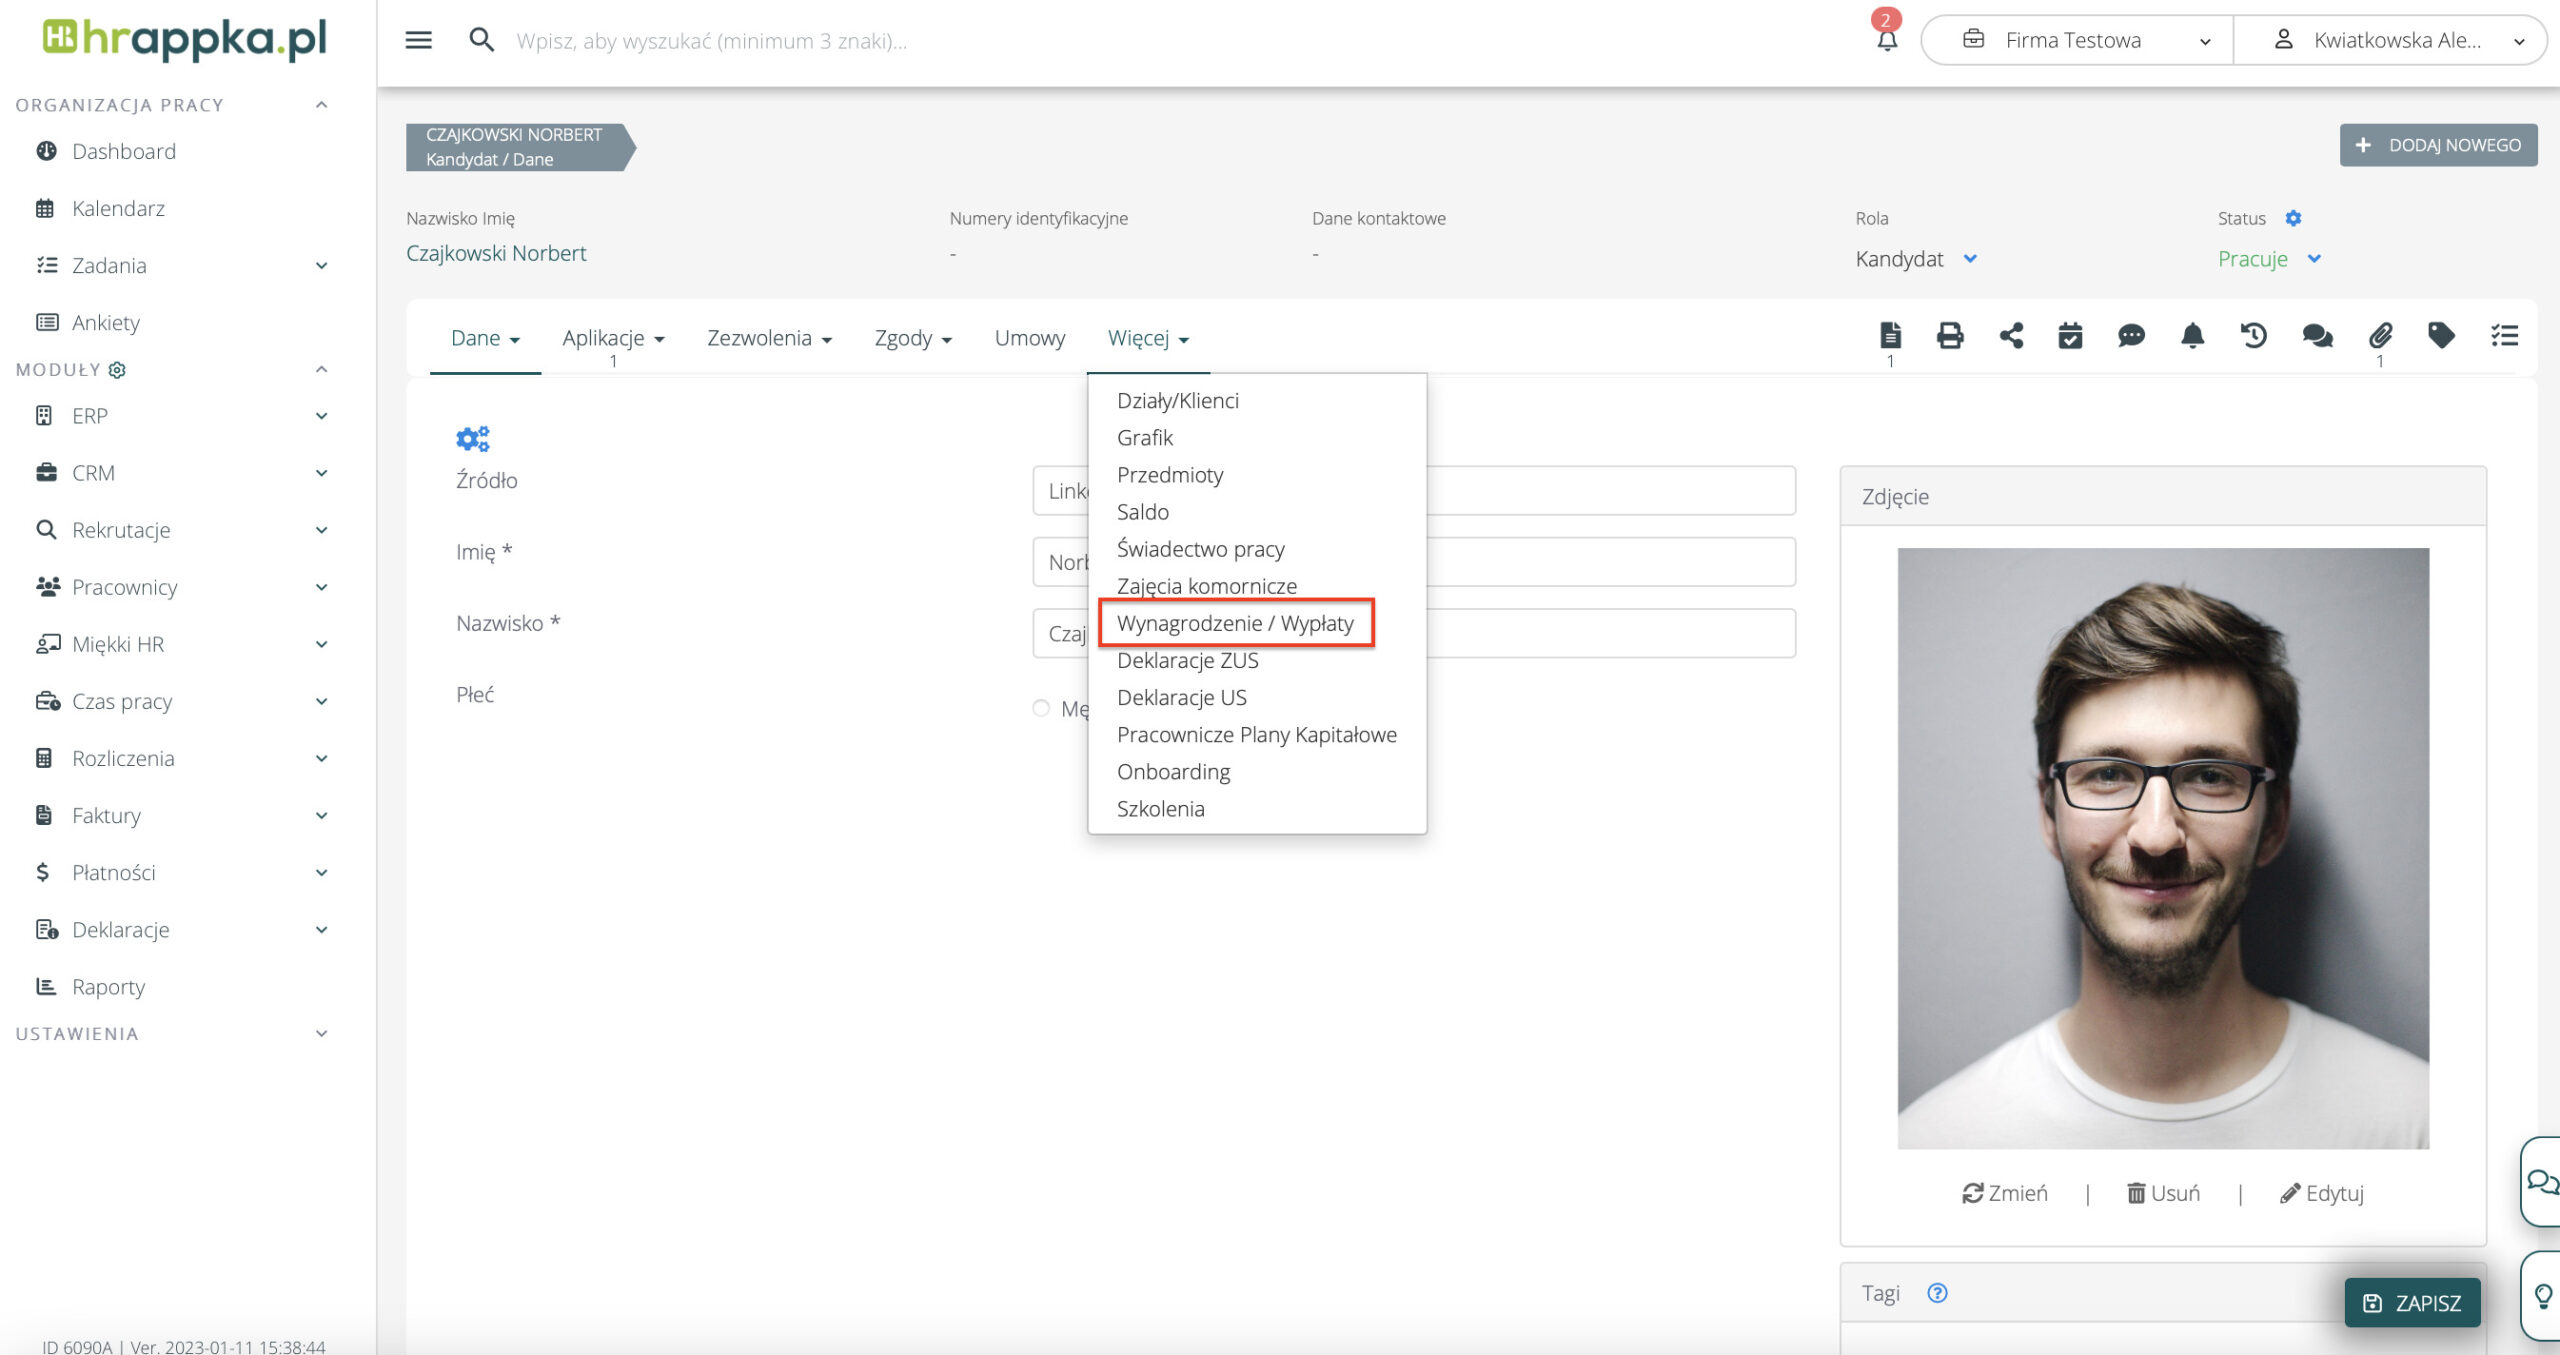Click the tag label icon

(x=2441, y=335)
